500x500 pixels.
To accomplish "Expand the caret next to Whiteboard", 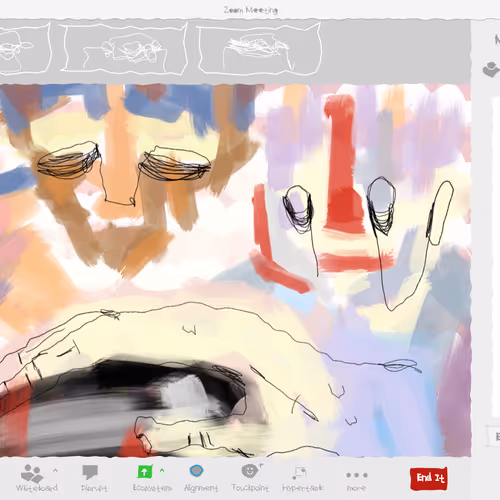I will click(55, 470).
